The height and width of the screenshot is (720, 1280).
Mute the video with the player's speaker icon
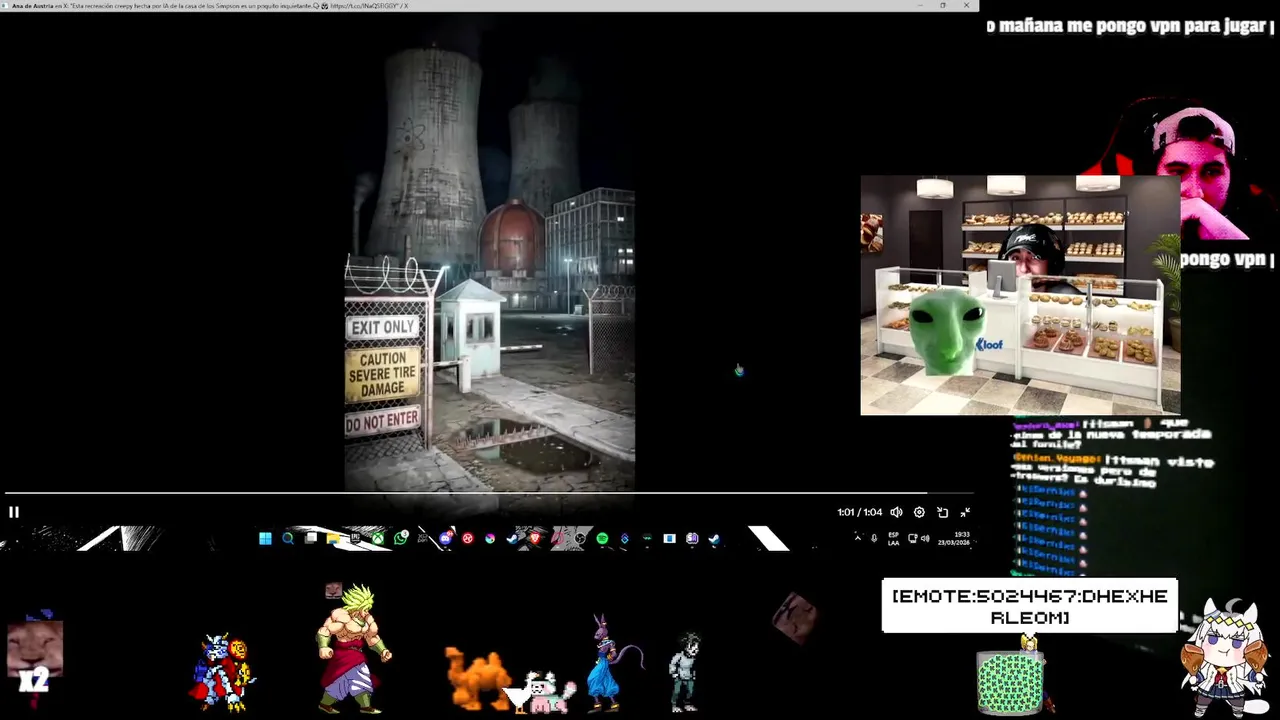[896, 512]
